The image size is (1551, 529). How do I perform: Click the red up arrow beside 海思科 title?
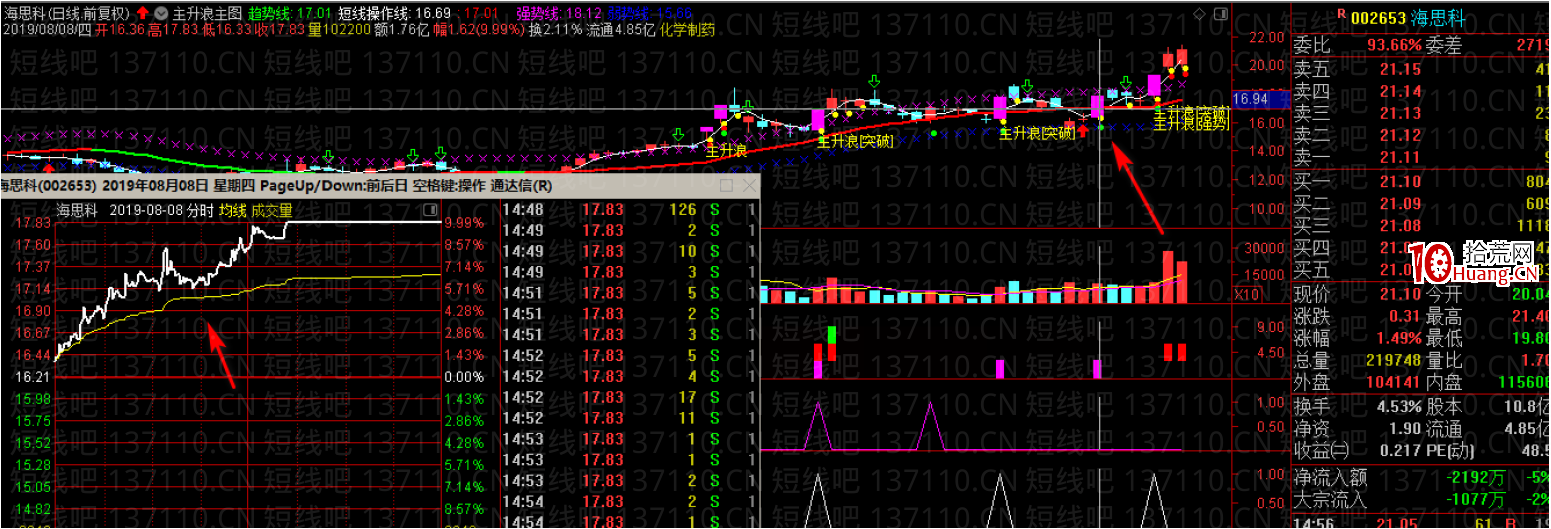[142, 14]
